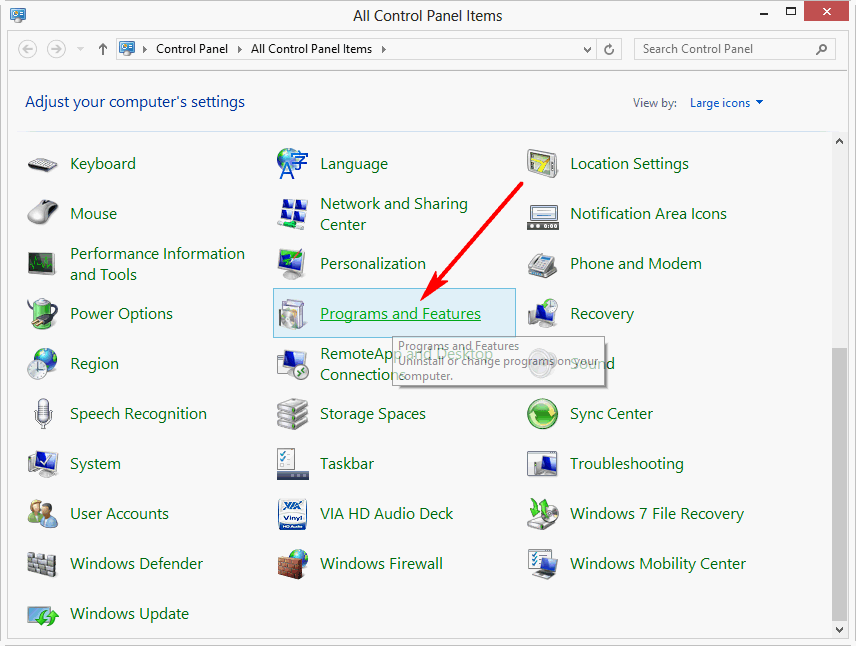The width and height of the screenshot is (856, 646).
Task: Click the Control Panel icon in address bar
Action: (127, 49)
